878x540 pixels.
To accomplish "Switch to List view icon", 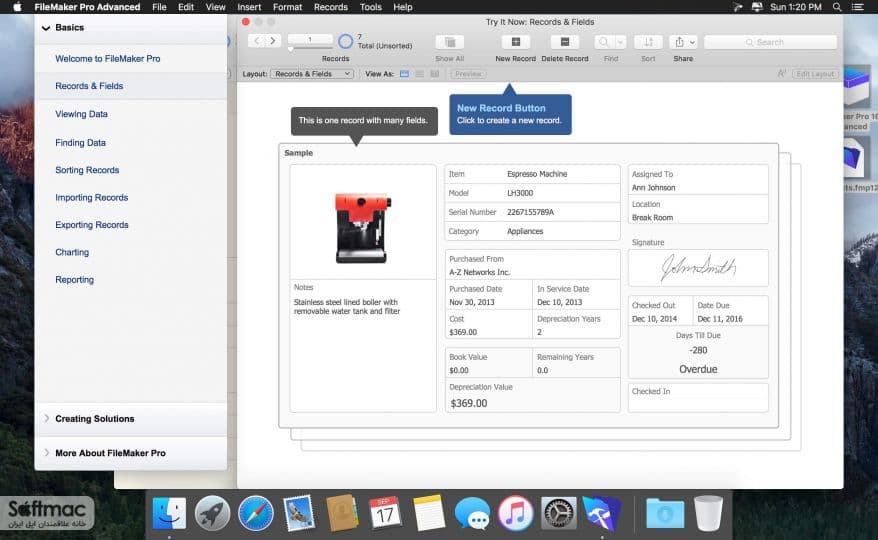I will (419, 74).
